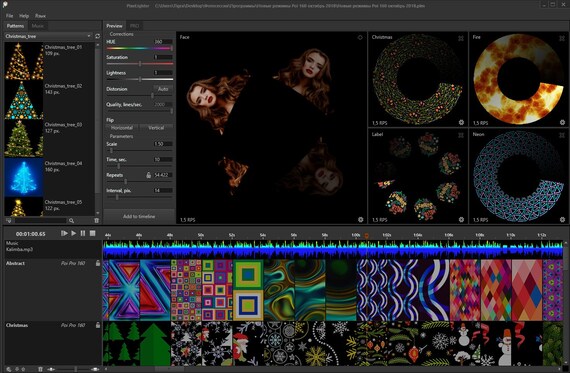This screenshot has height=373, width=570.
Task: Delete track with bottom trash icon
Action: click(x=40, y=369)
